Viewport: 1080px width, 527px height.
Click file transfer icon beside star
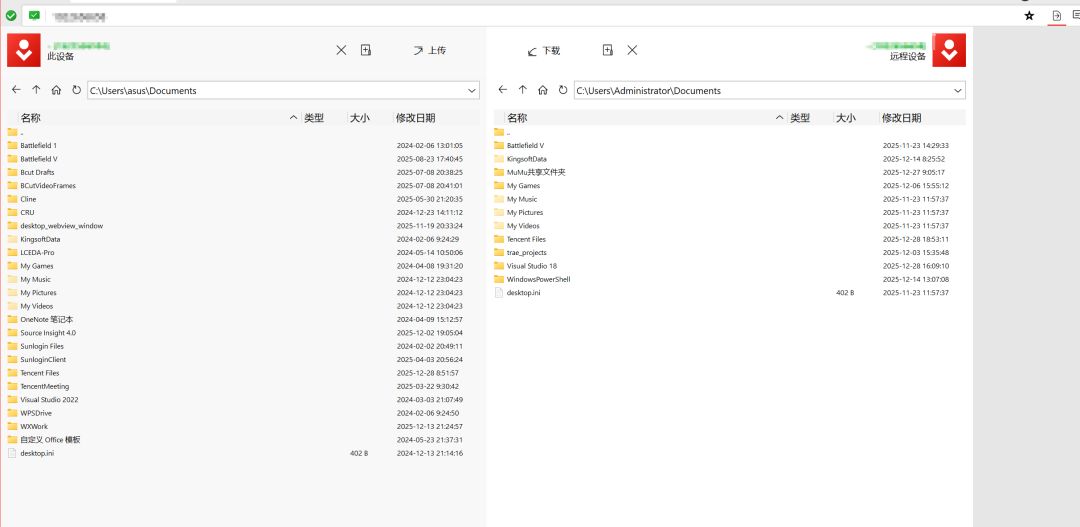click(1057, 15)
